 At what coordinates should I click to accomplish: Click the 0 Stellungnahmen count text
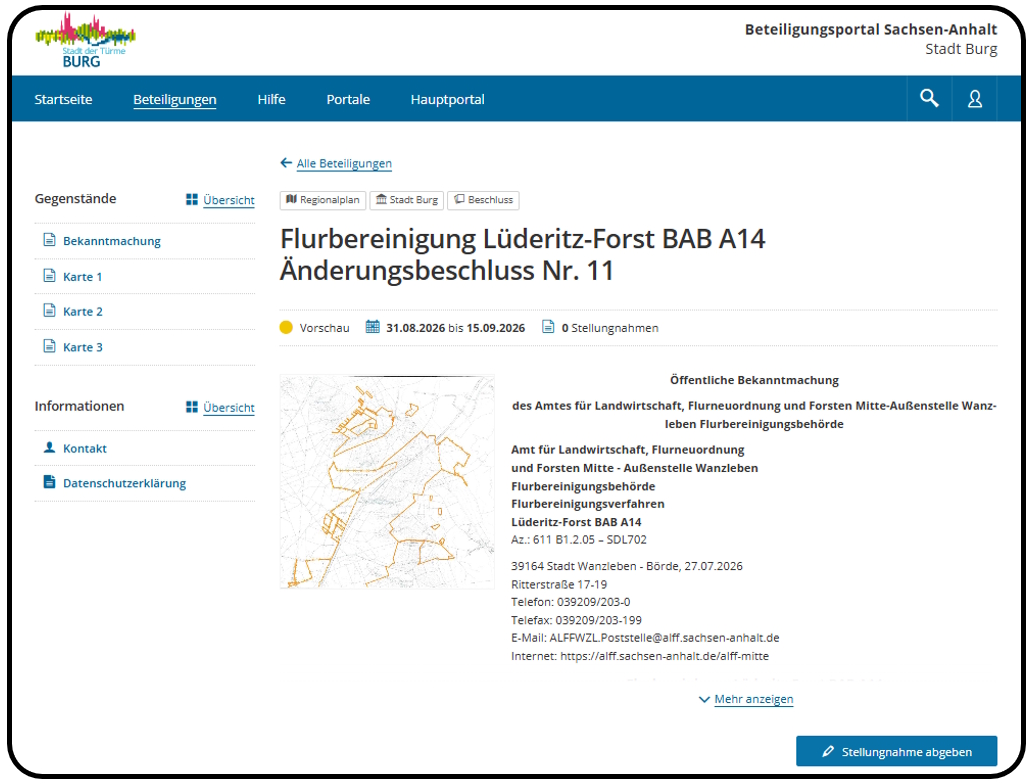click(x=609, y=328)
